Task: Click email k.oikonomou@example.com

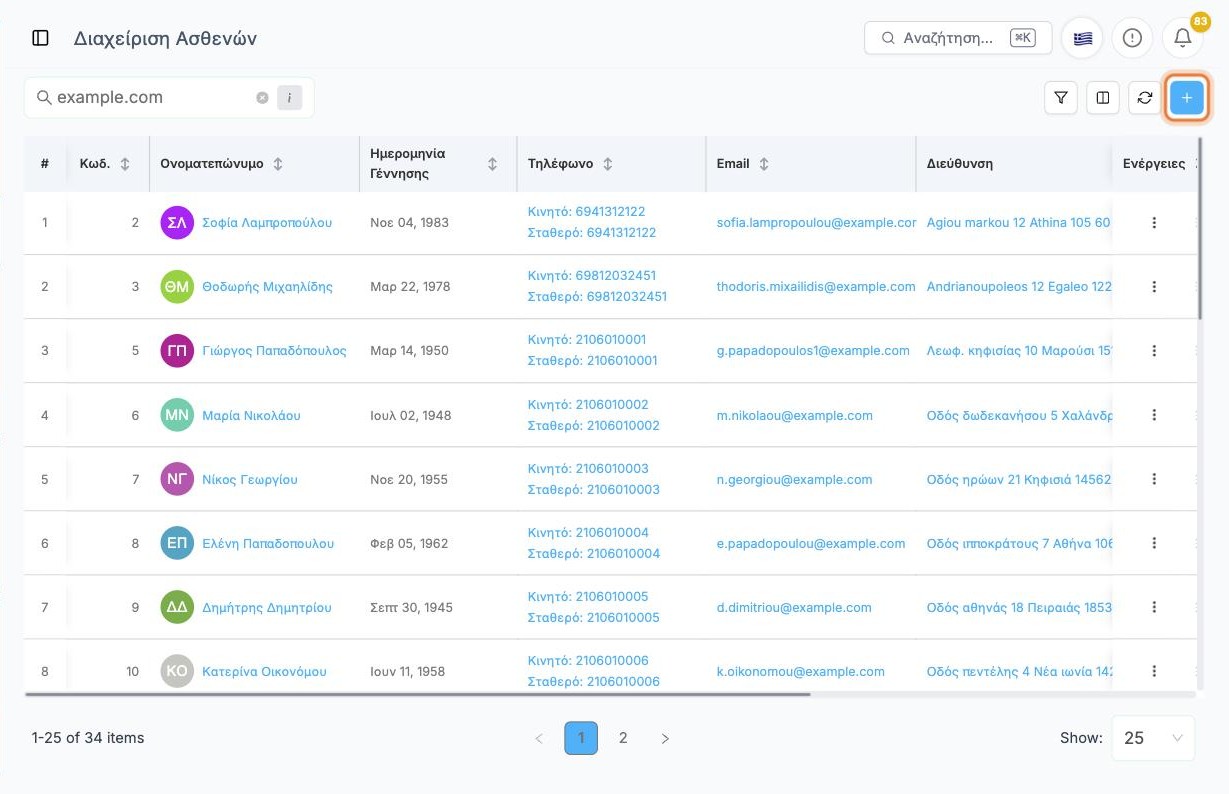Action: pos(801,671)
